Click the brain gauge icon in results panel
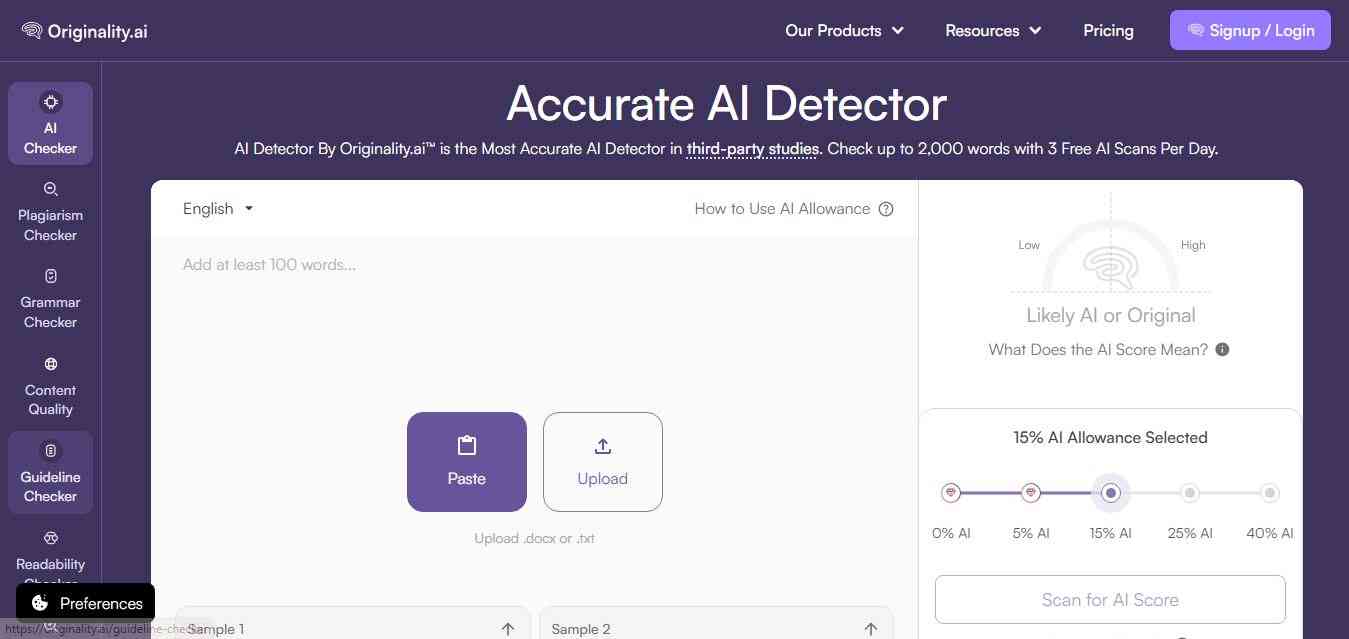 pyautogui.click(x=1110, y=268)
